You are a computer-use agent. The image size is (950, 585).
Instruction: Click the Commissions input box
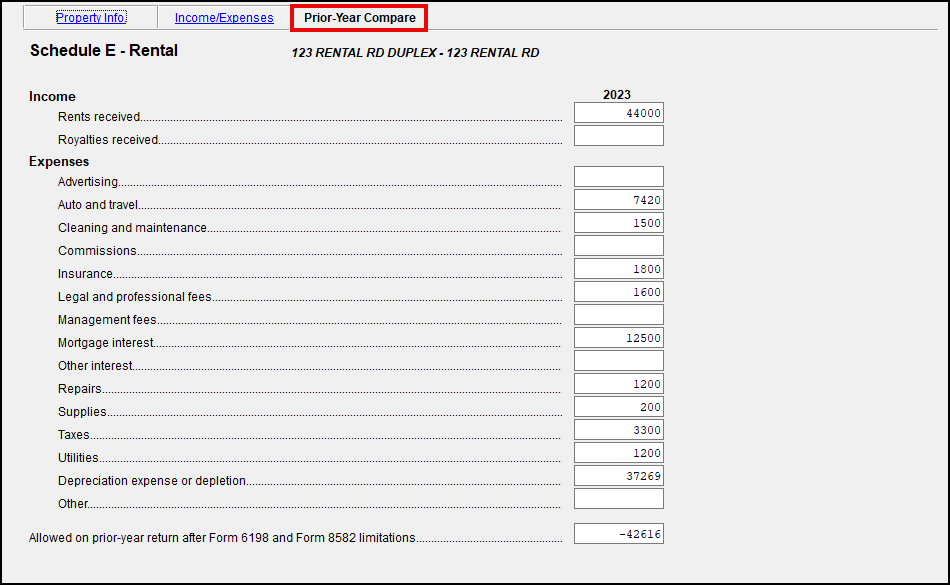[x=619, y=246]
